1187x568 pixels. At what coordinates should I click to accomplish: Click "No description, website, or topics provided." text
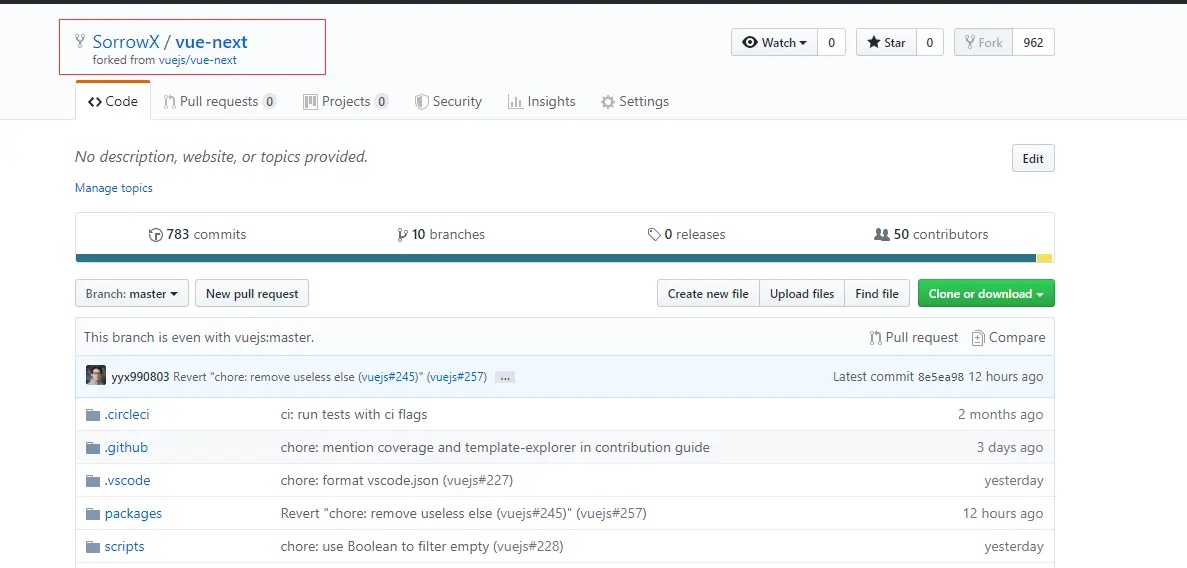(221, 157)
